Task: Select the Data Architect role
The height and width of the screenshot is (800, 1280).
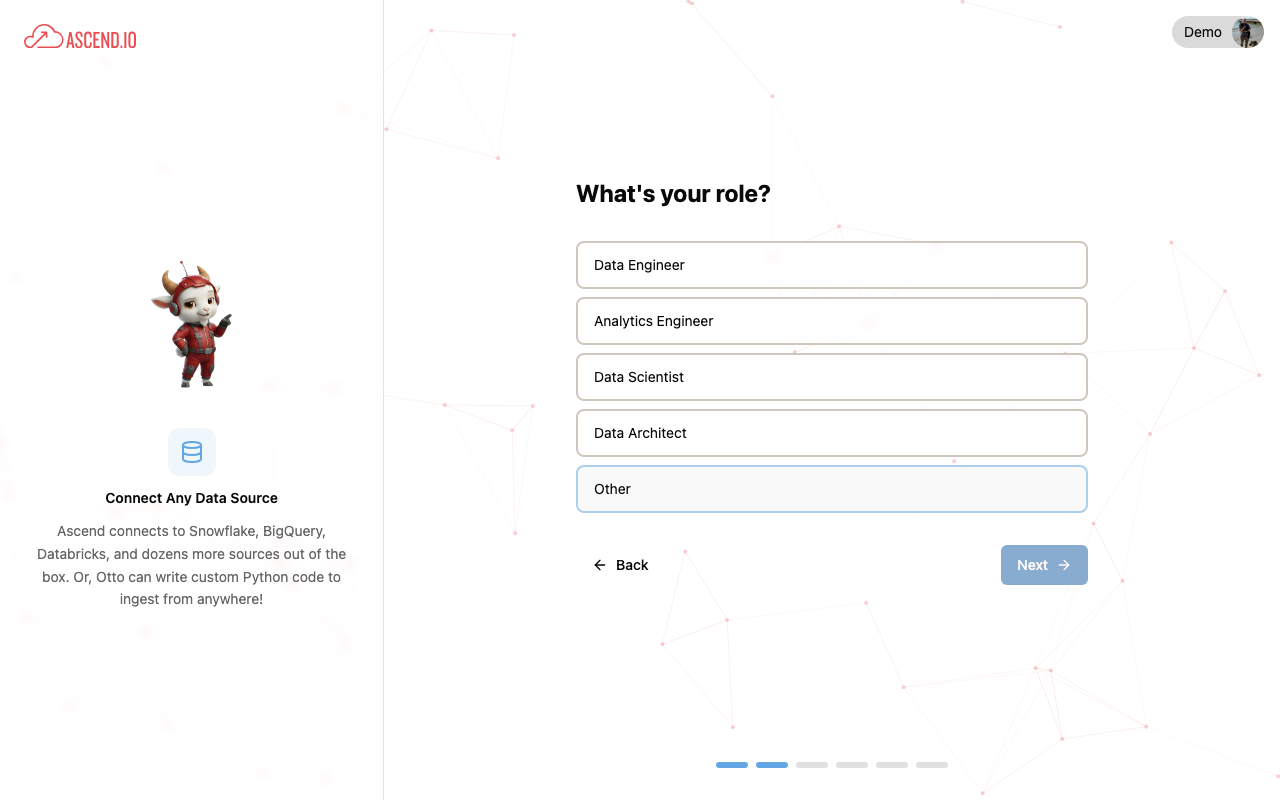Action: click(x=832, y=433)
